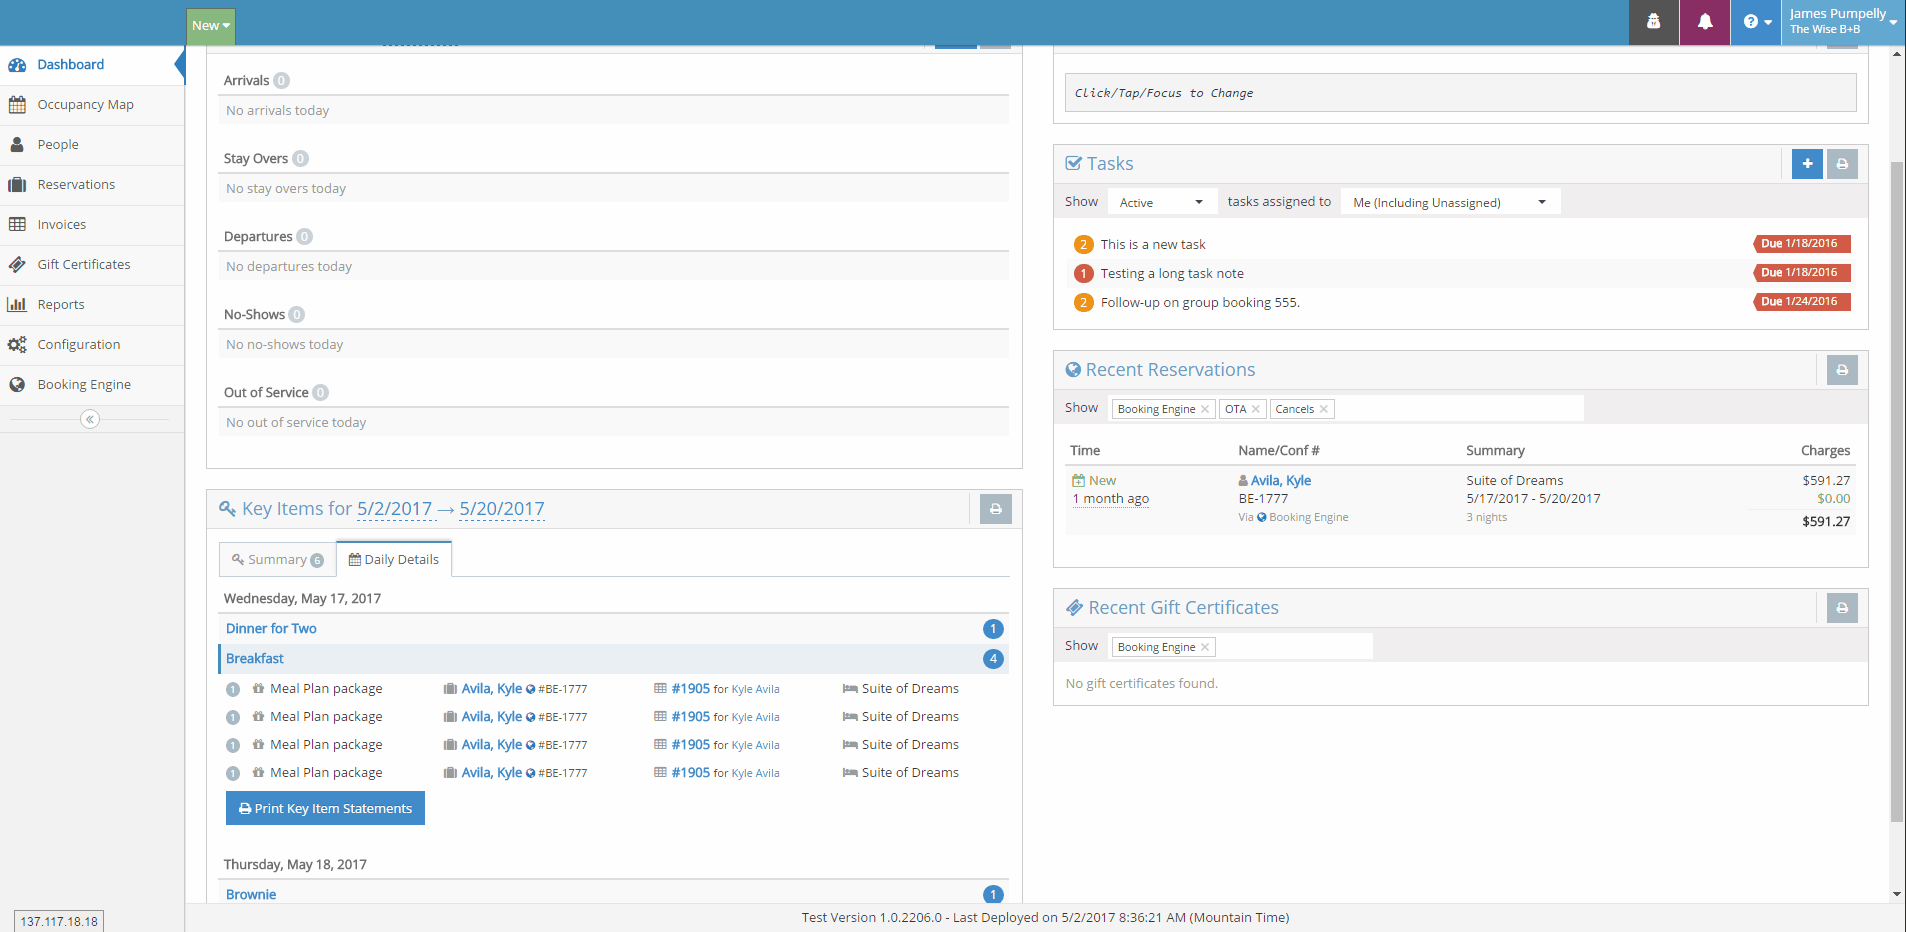Click the 137.117.18.18 IP label
The image size is (1906, 932).
pyautogui.click(x=59, y=921)
